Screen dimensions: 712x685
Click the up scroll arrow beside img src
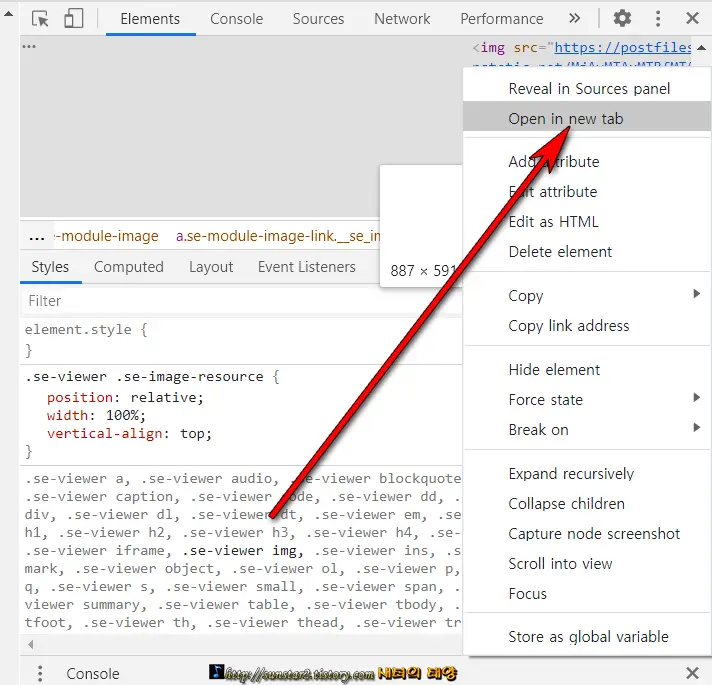702,48
